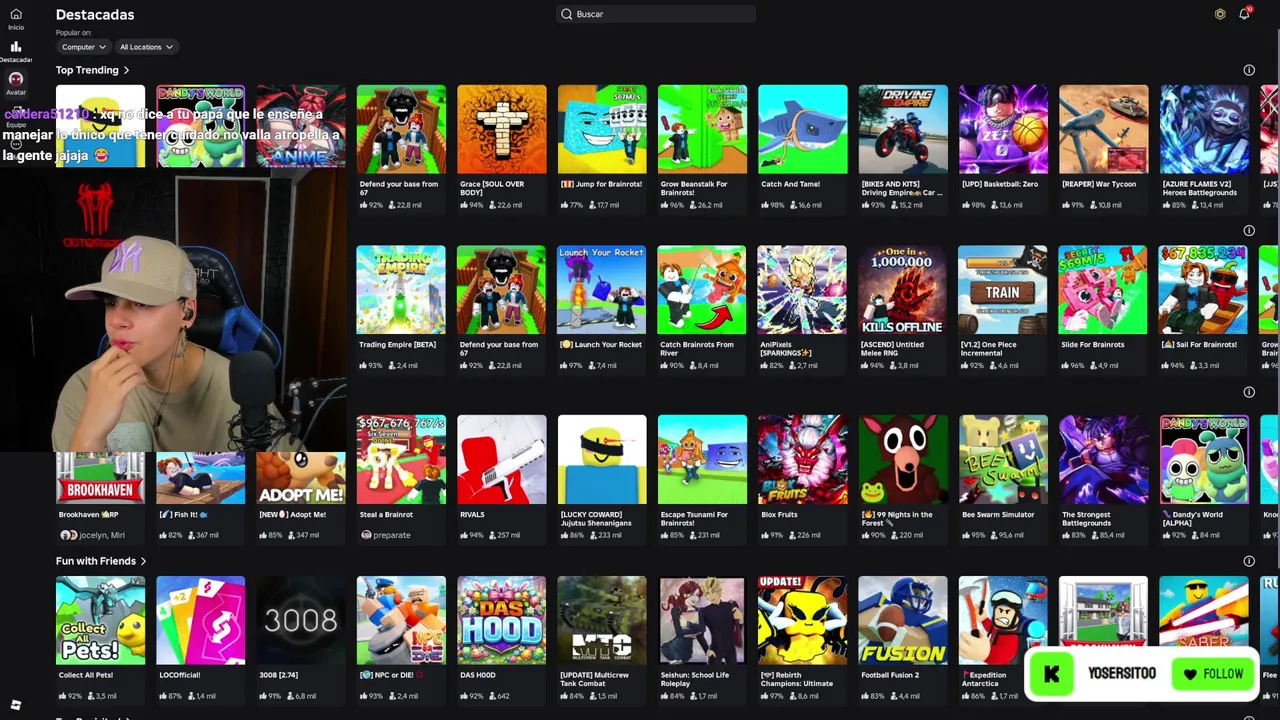Expand the Computer device dropdown
Viewport: 1280px width, 720px height.
tap(83, 47)
